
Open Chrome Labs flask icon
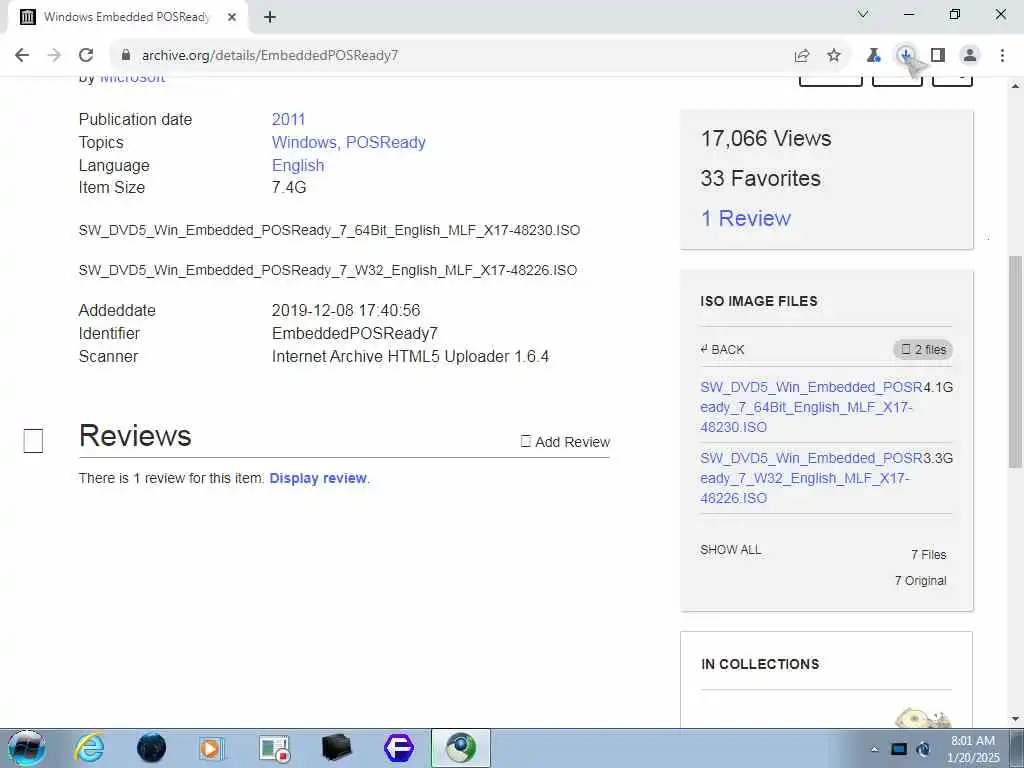(x=873, y=56)
